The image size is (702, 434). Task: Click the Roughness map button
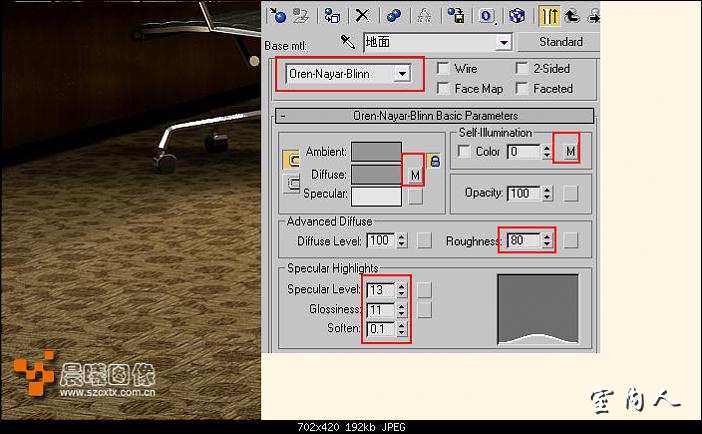click(570, 241)
